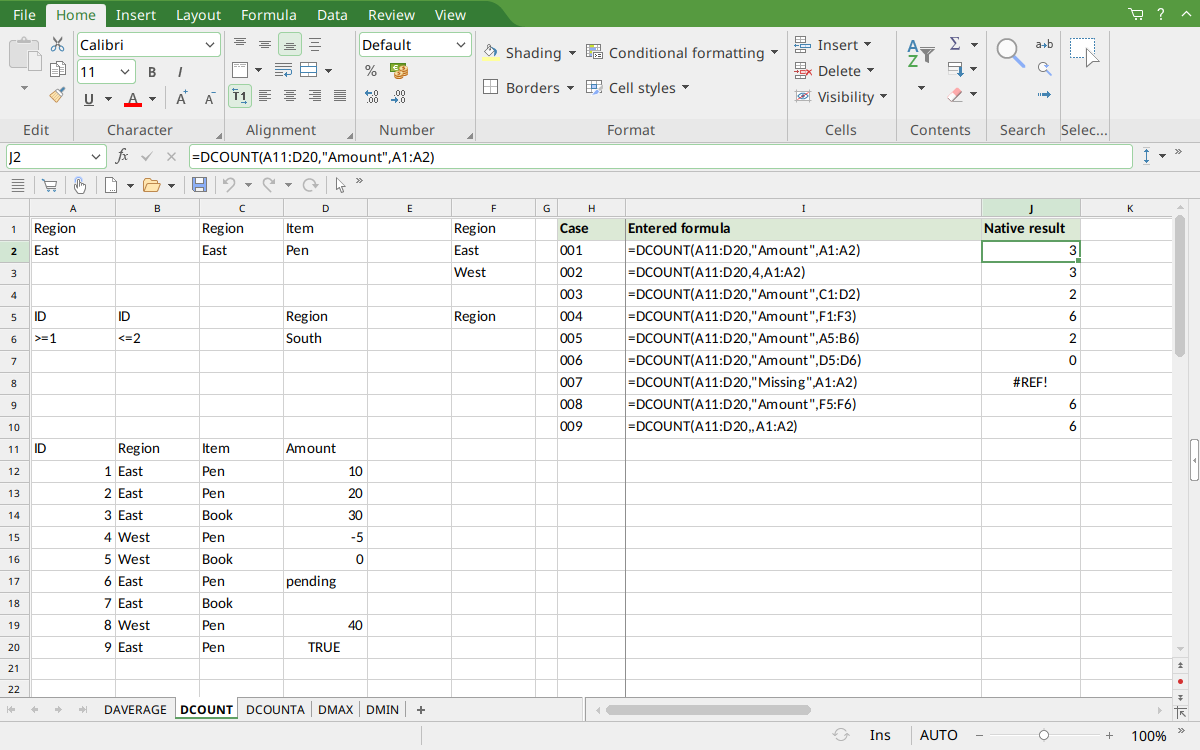Center cell text horizontally
1200x750 pixels.
(x=289, y=96)
